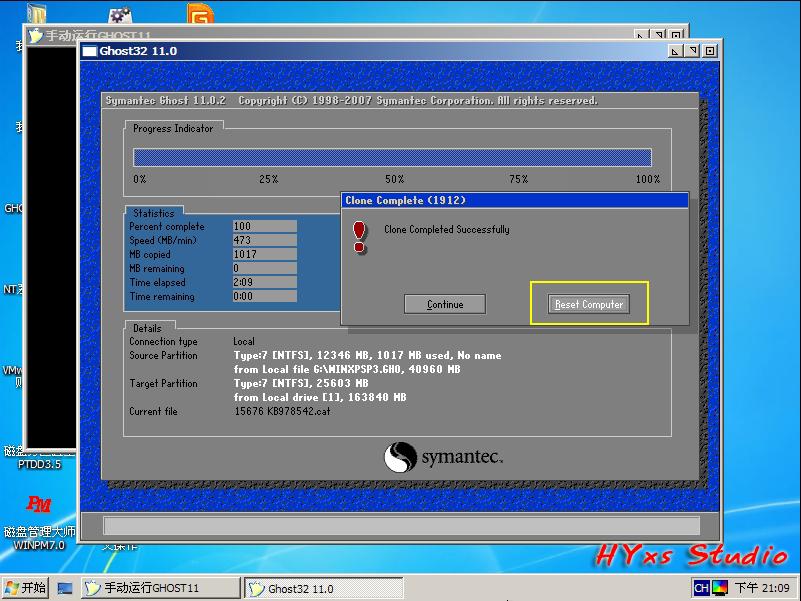This screenshot has width=801, height=601.
Task: Click the Source Partition line mentioning 12346 MB
Action: click(367, 355)
